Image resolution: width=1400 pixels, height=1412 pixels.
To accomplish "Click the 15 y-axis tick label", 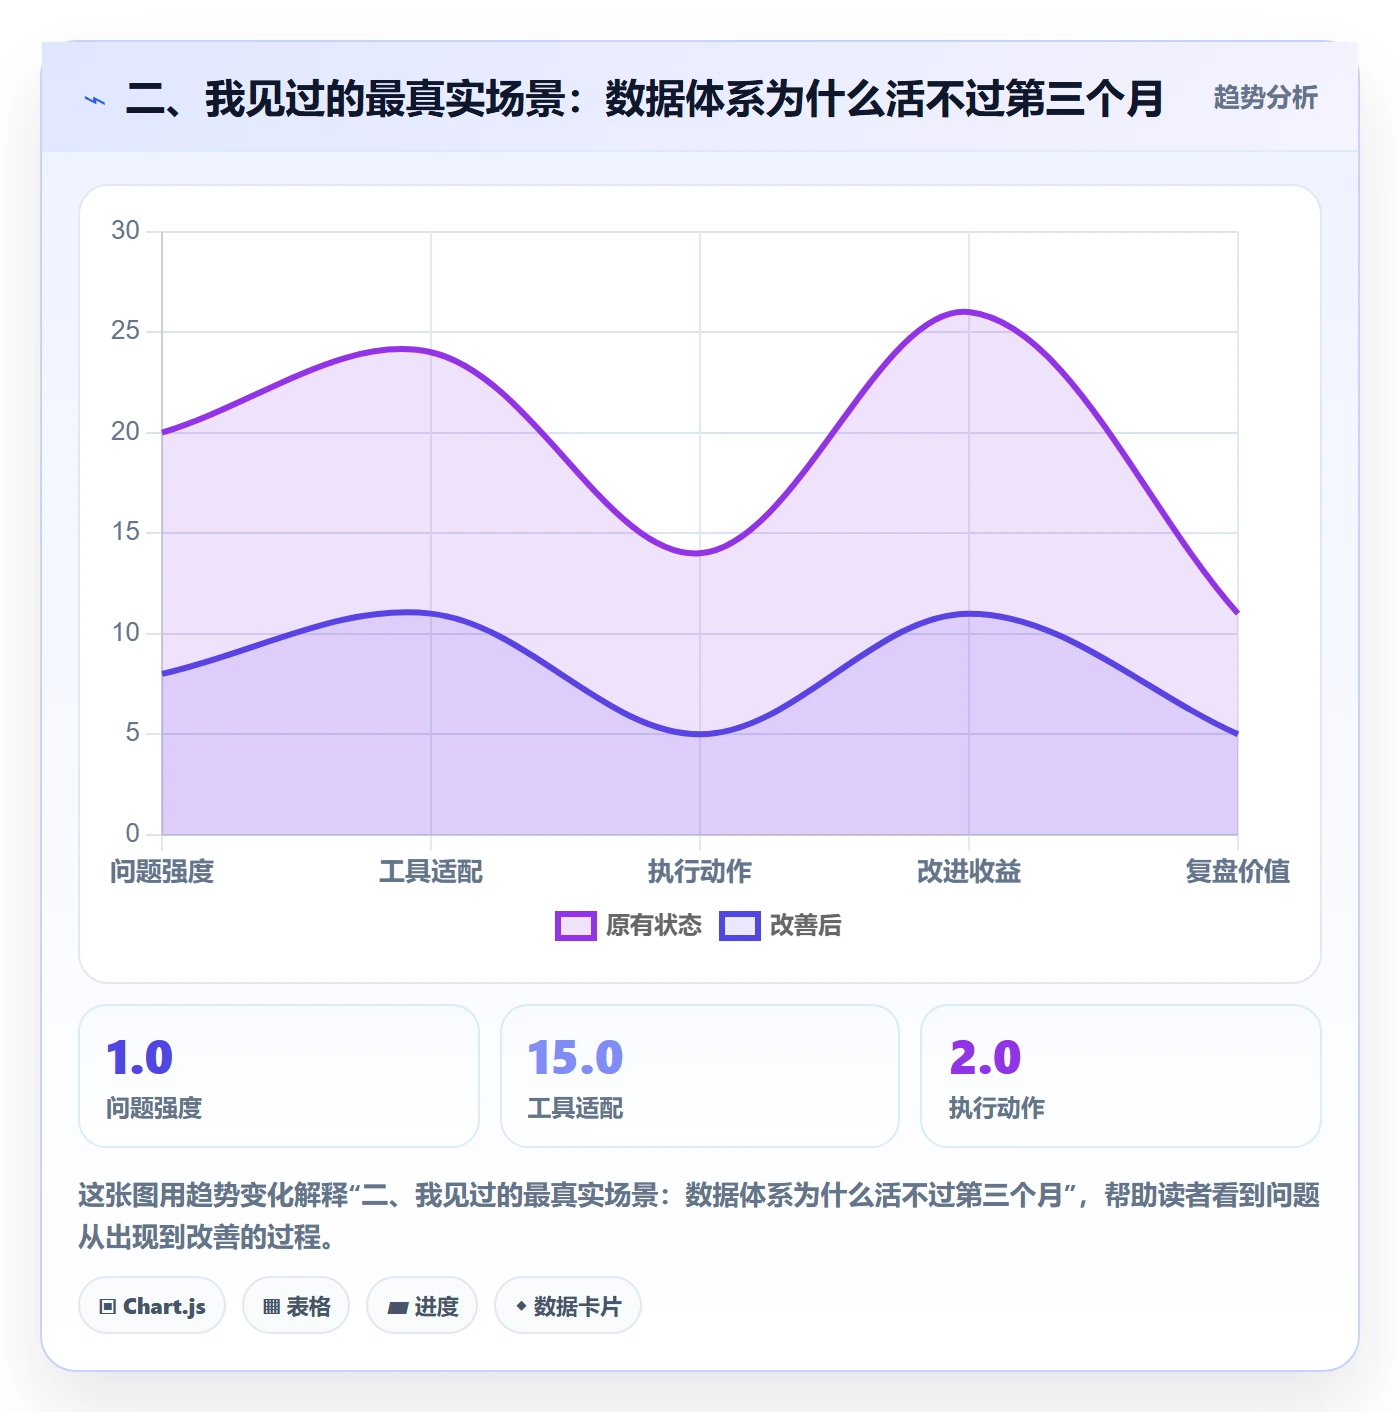I will pos(125,532).
